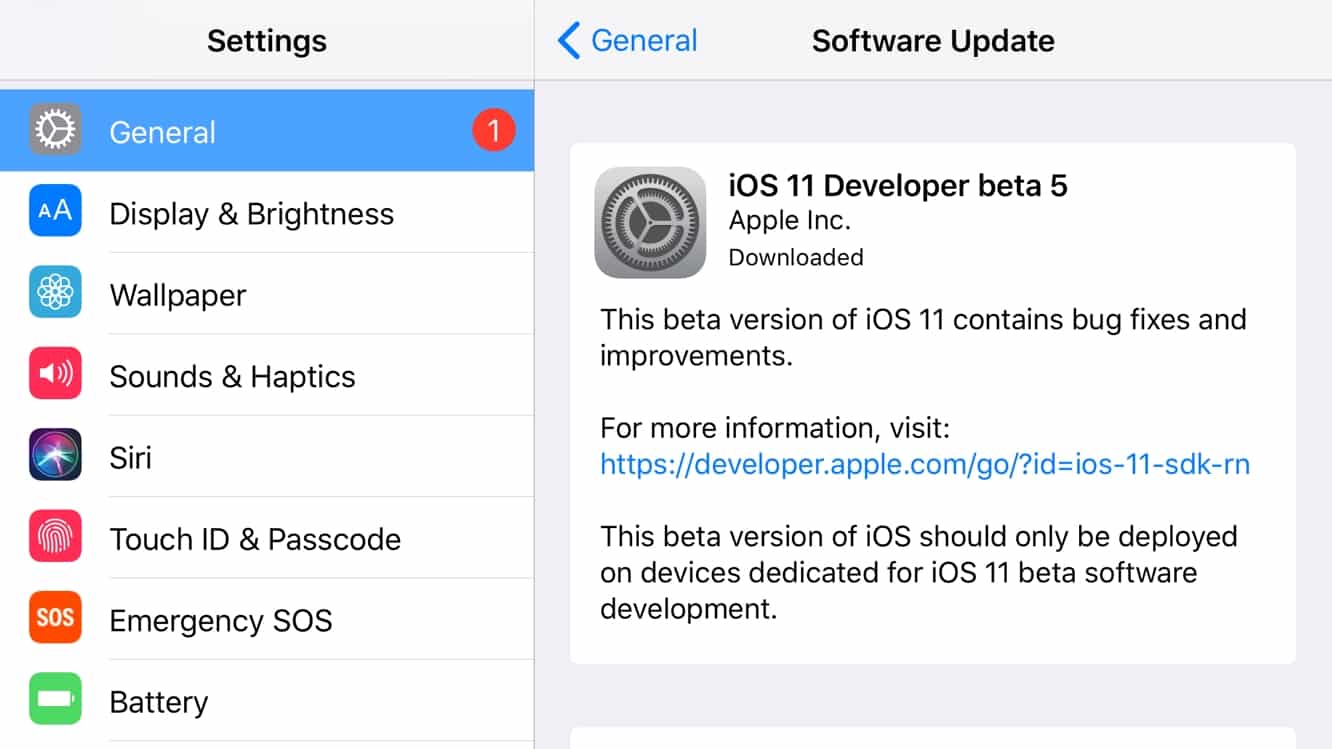The width and height of the screenshot is (1332, 749).
Task: Select the Wallpaper settings row
Action: tap(178, 295)
